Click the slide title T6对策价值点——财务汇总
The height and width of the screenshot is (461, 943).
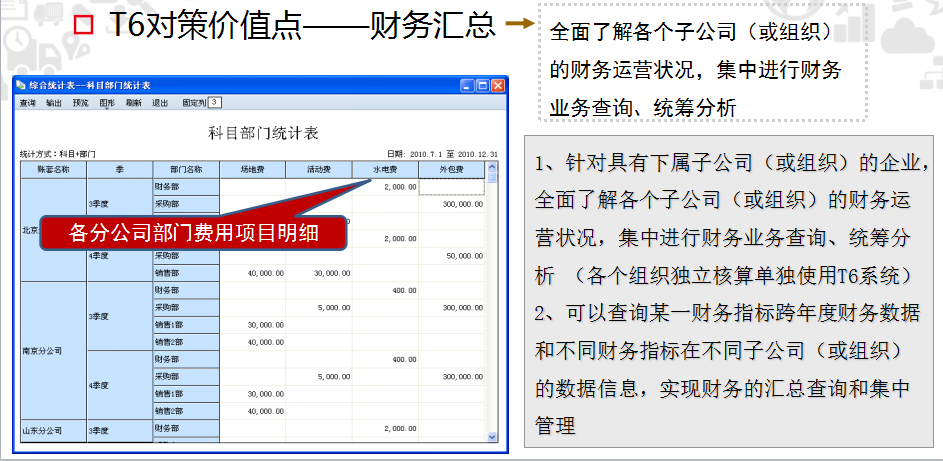pyautogui.click(x=303, y=24)
